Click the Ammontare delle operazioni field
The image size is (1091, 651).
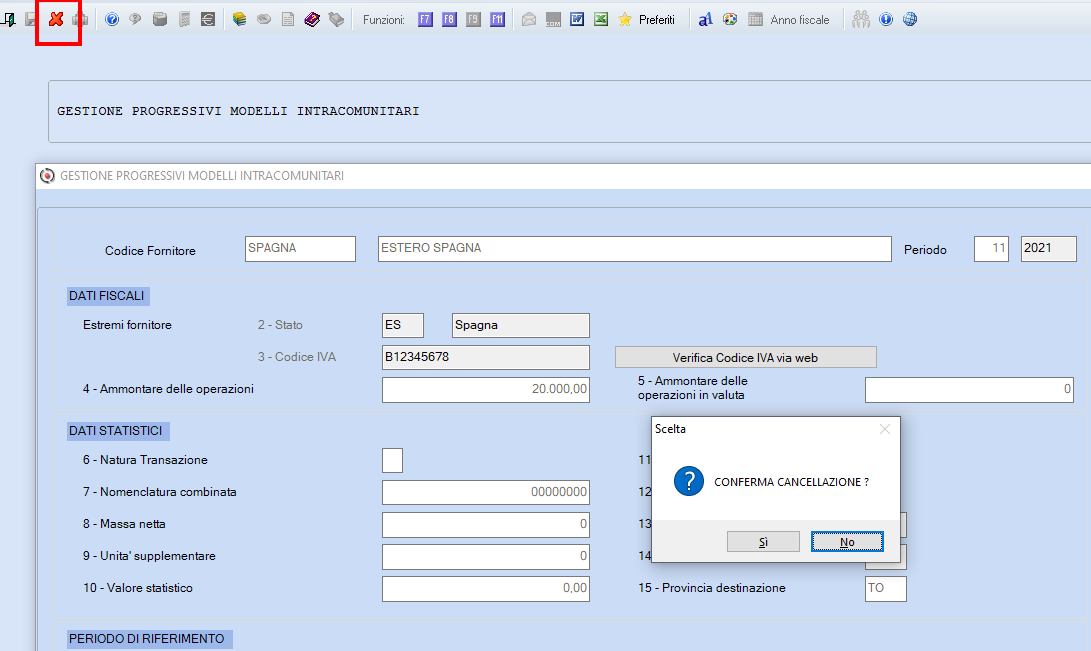[x=486, y=389]
